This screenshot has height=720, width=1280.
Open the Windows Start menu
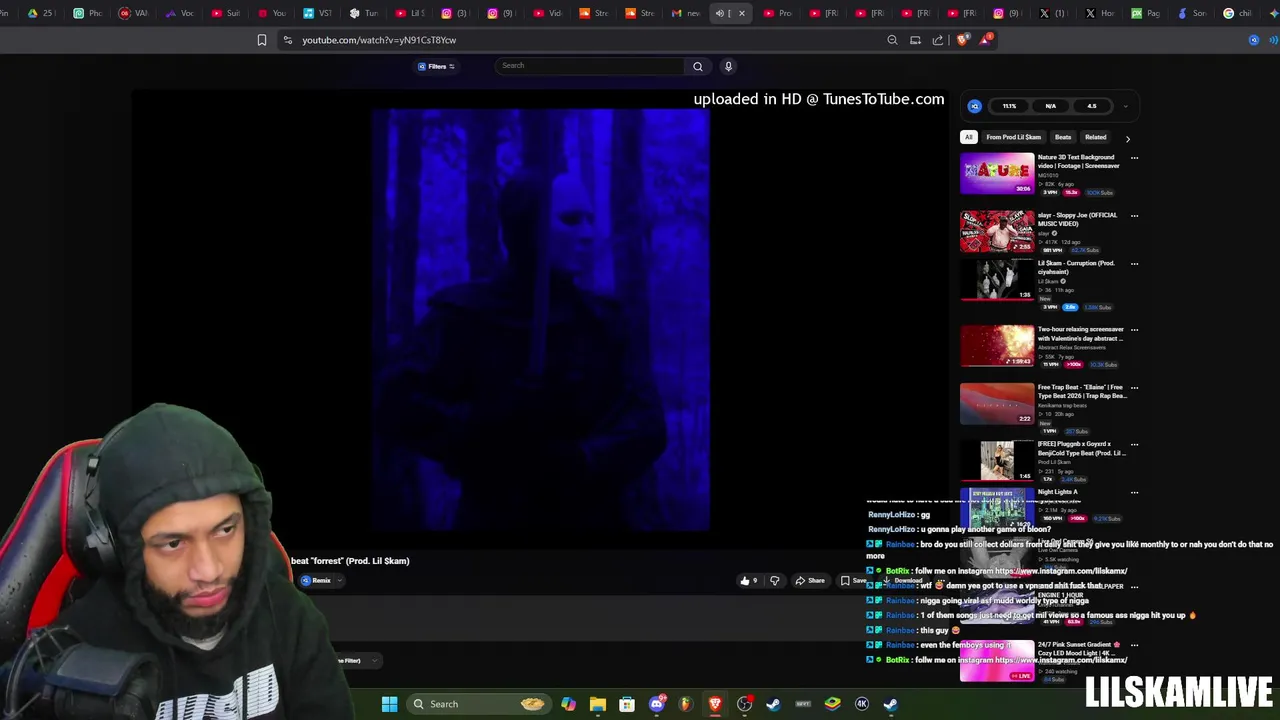pos(389,704)
